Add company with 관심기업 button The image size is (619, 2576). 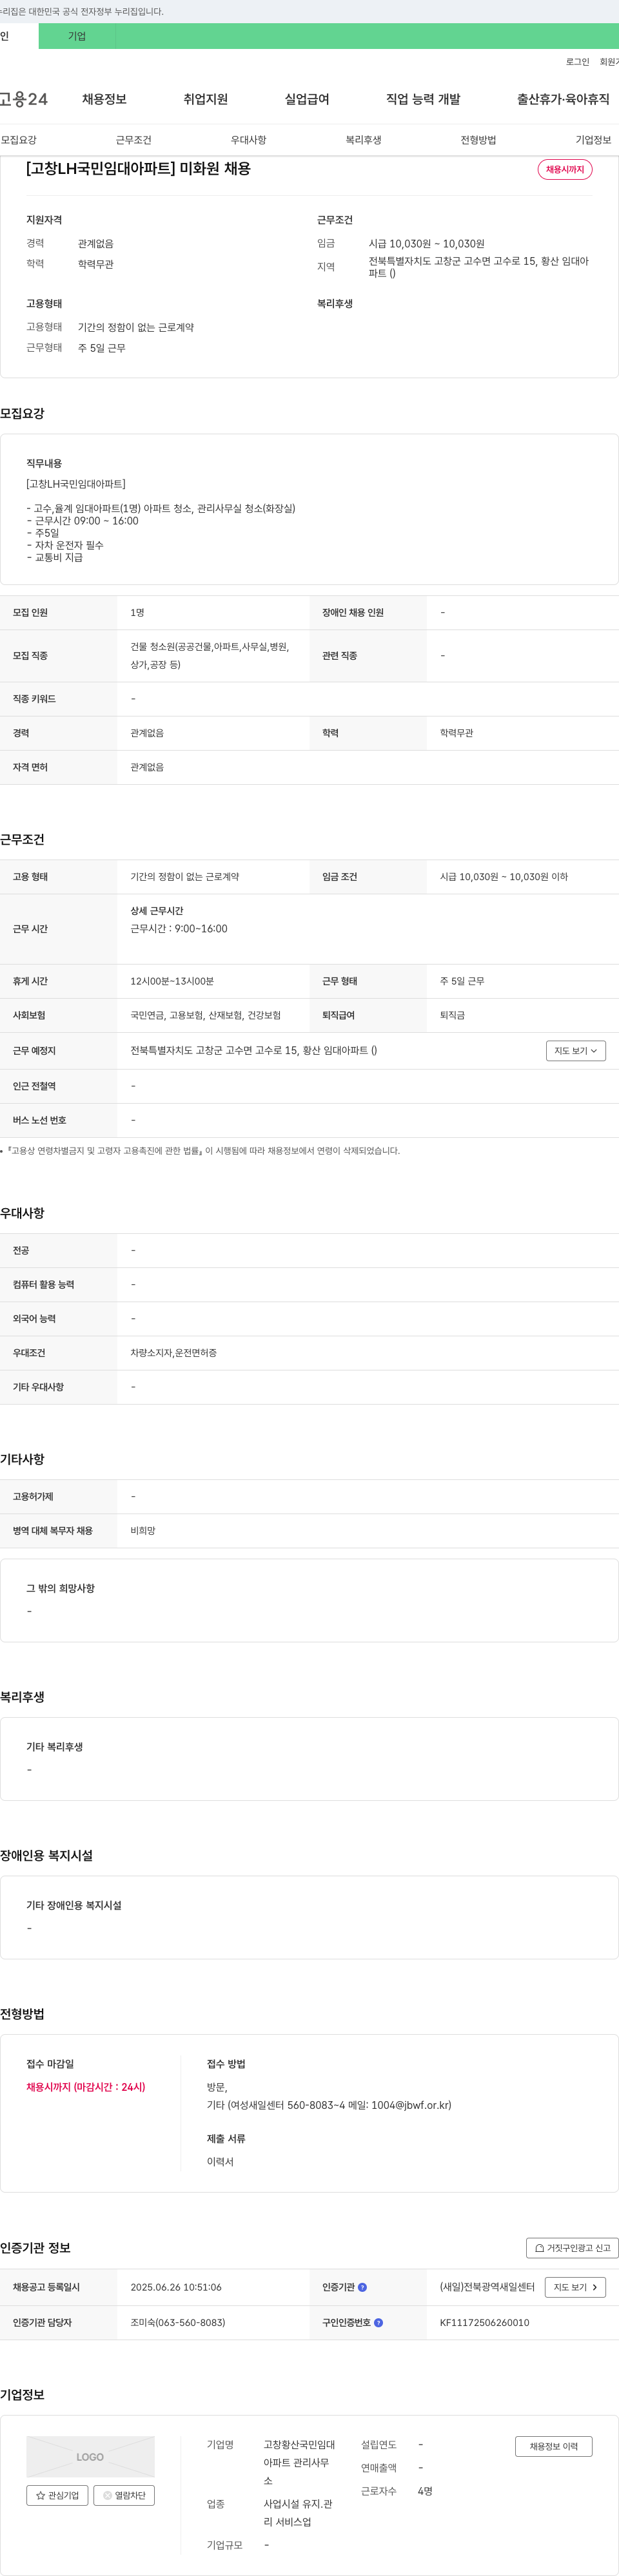(x=57, y=2495)
